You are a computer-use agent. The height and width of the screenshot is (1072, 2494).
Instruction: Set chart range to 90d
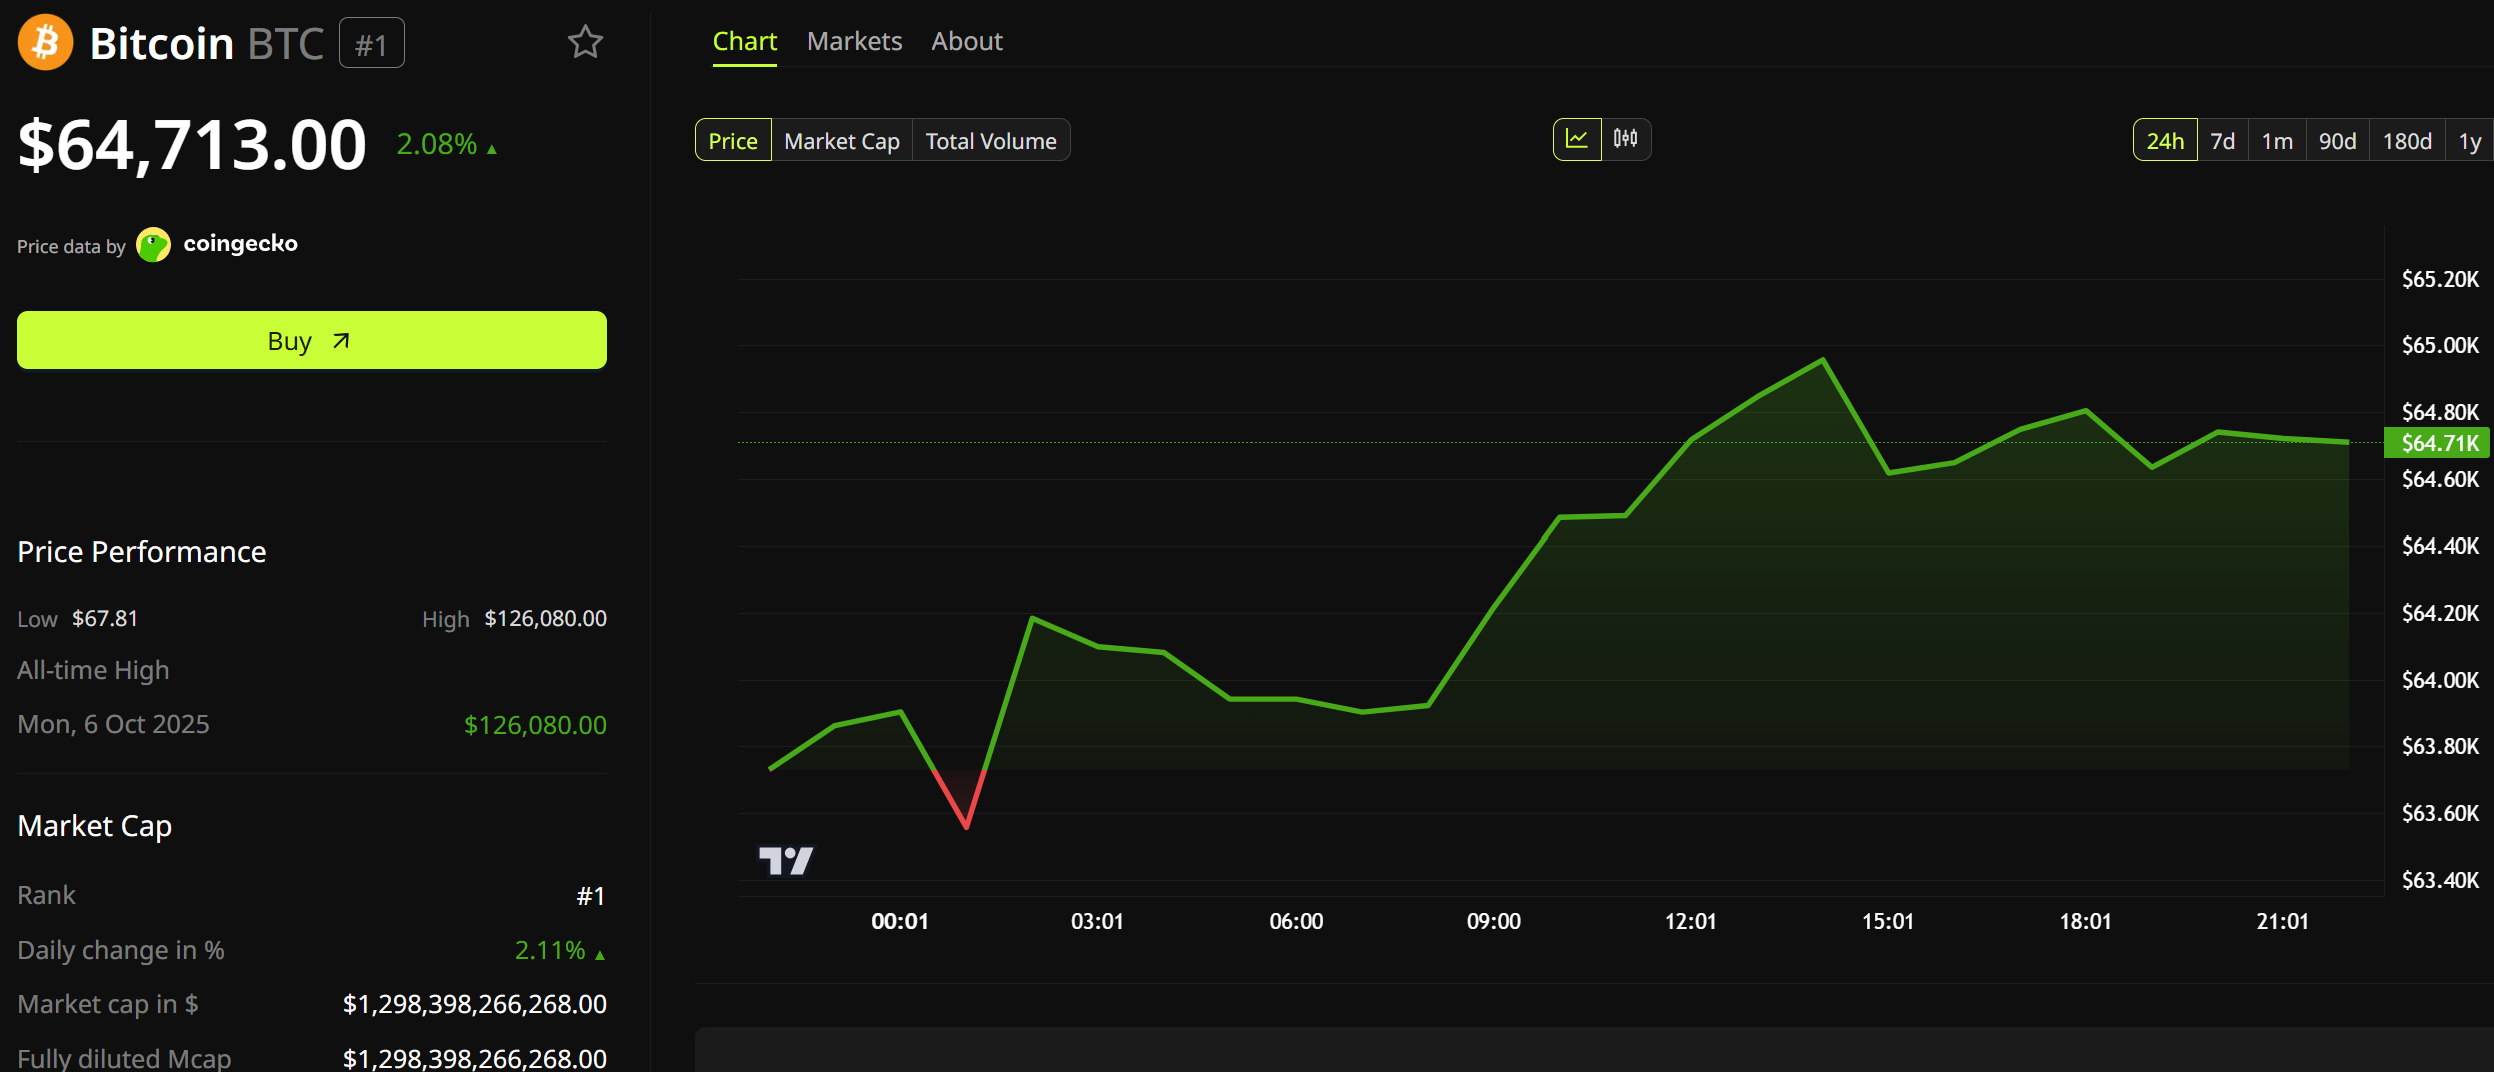click(x=2337, y=140)
